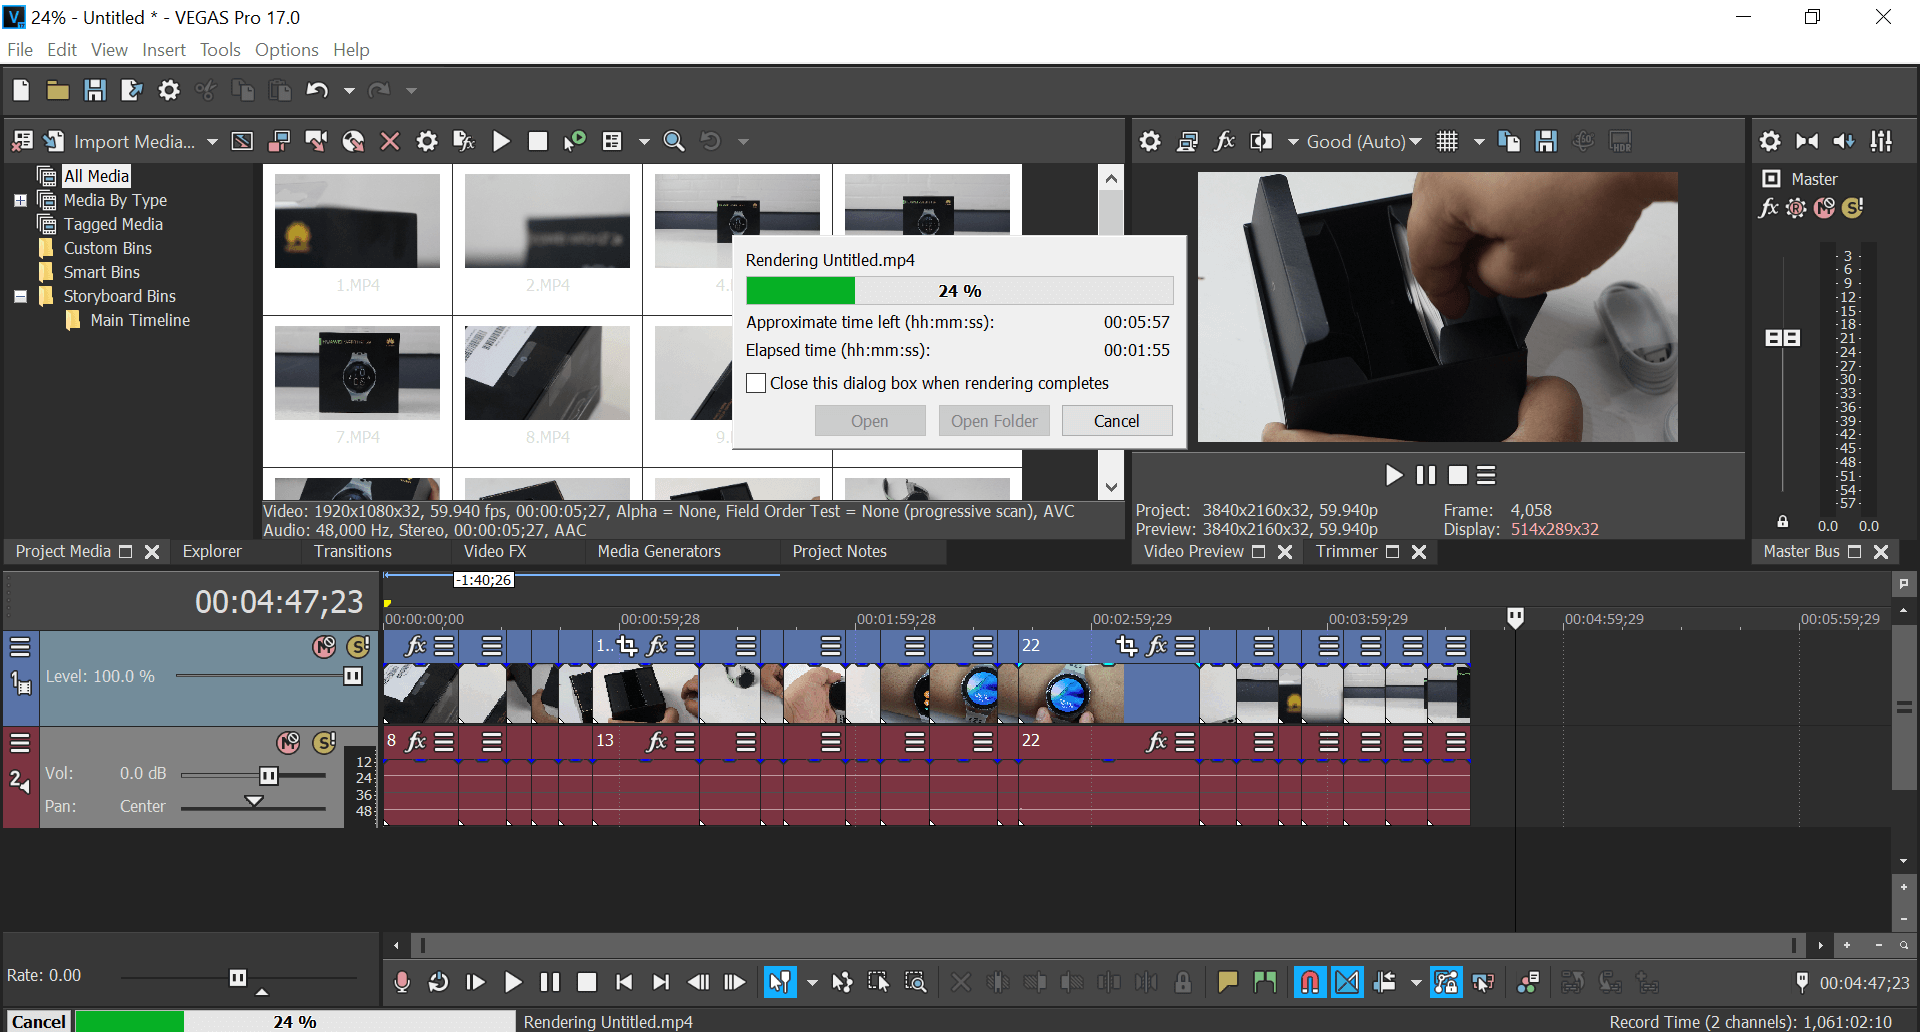Stop media preview in Project Media toolbar
The height and width of the screenshot is (1032, 1920).
pos(538,141)
